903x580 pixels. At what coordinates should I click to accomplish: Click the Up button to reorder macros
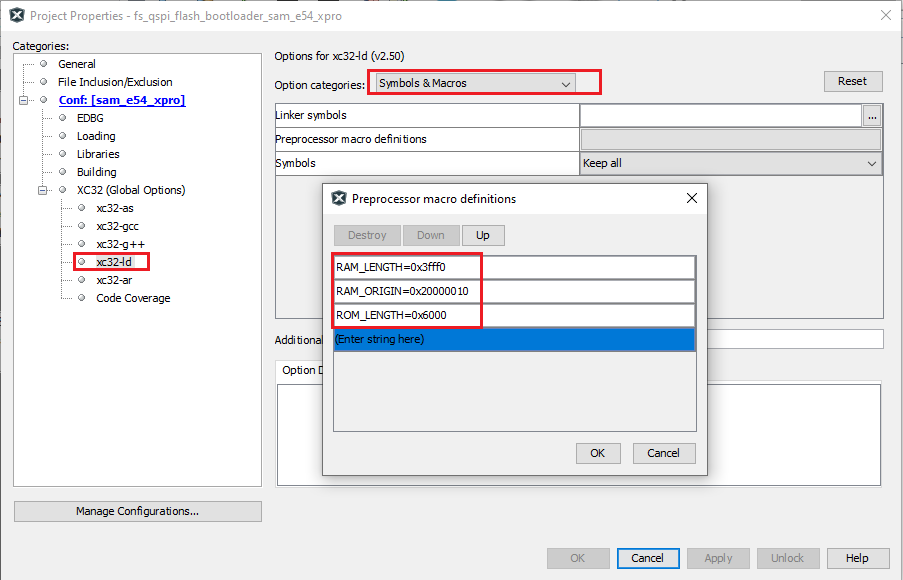[483, 235]
